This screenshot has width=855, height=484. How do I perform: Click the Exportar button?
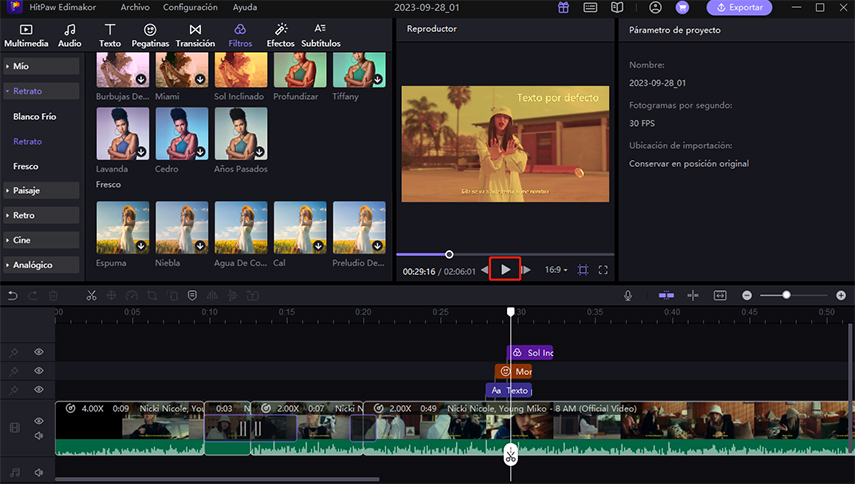coord(739,8)
